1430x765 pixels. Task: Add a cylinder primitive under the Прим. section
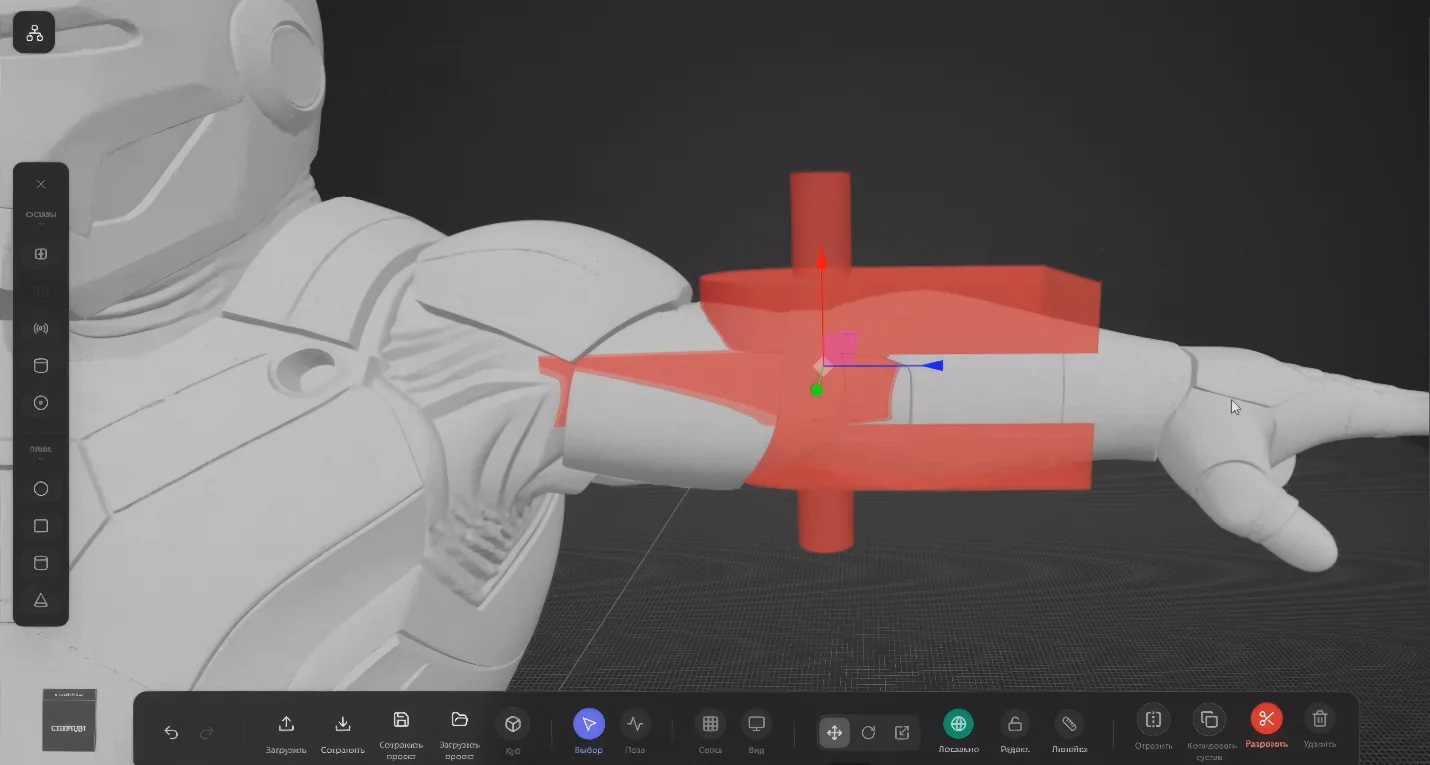41,563
